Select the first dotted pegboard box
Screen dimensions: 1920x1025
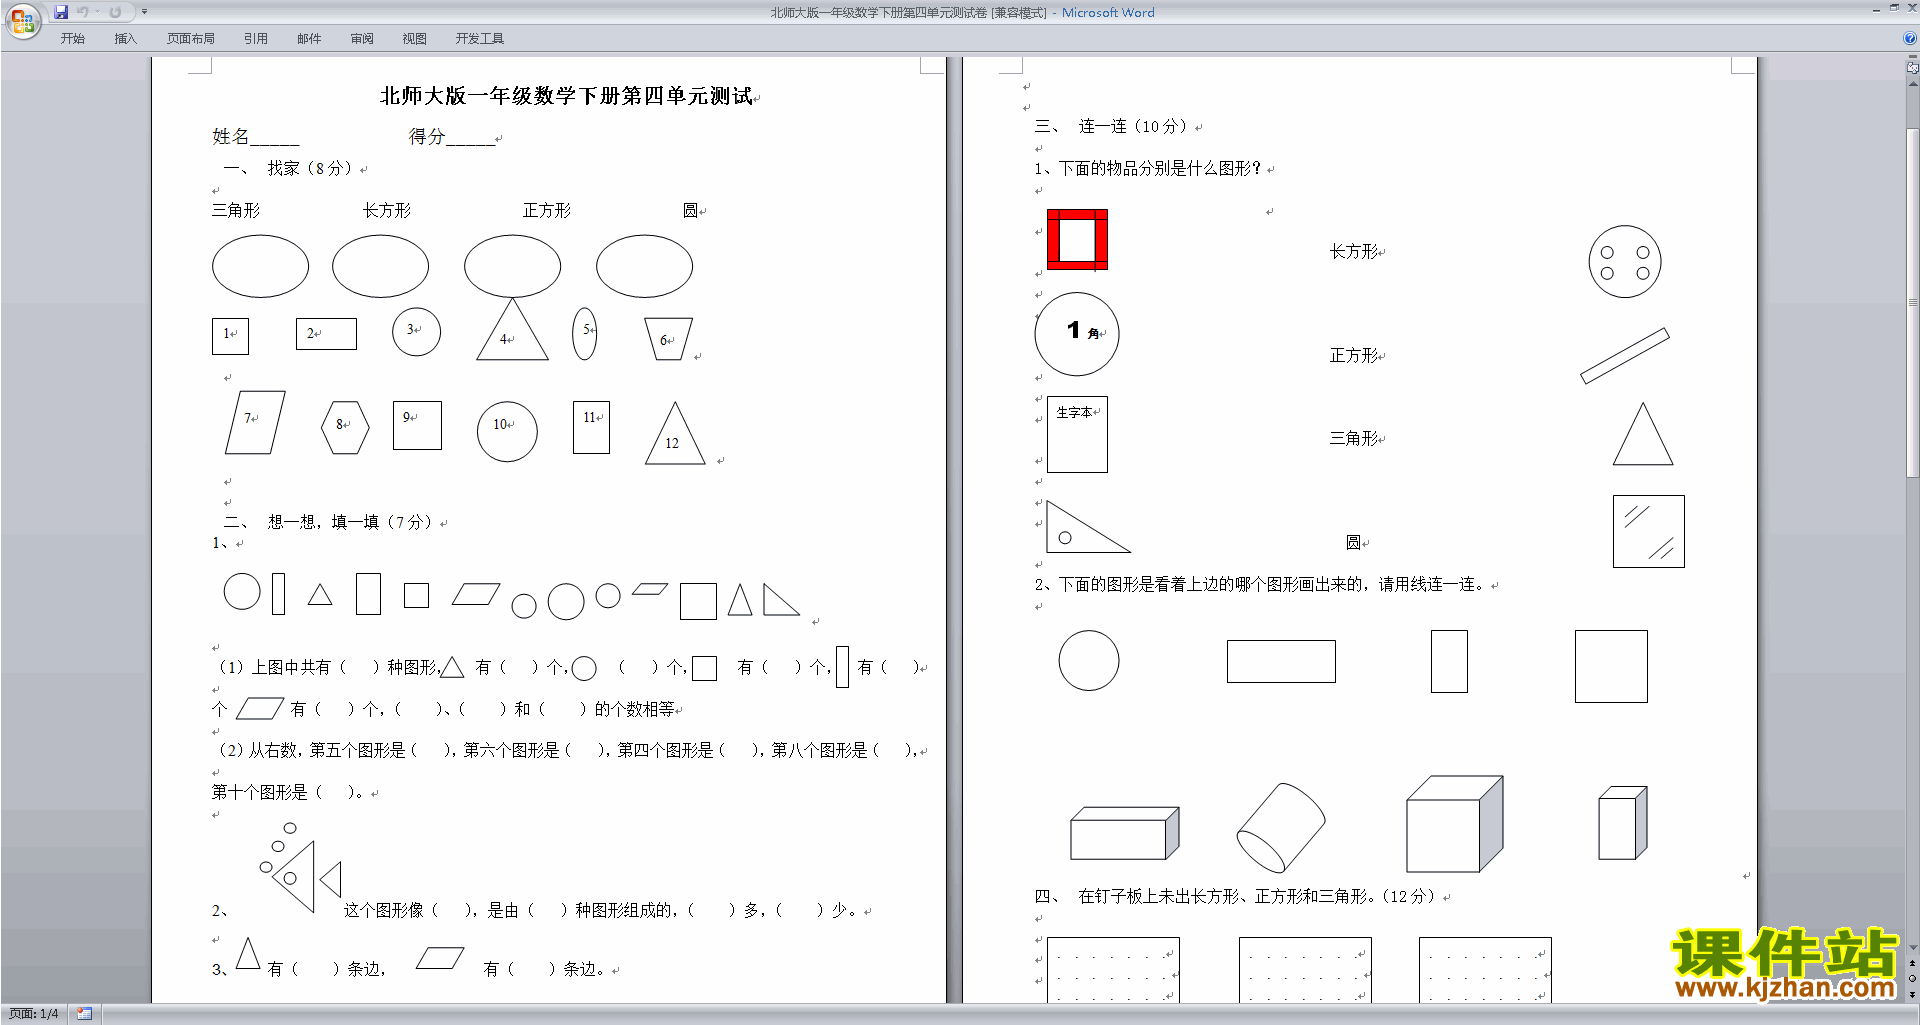1113,970
